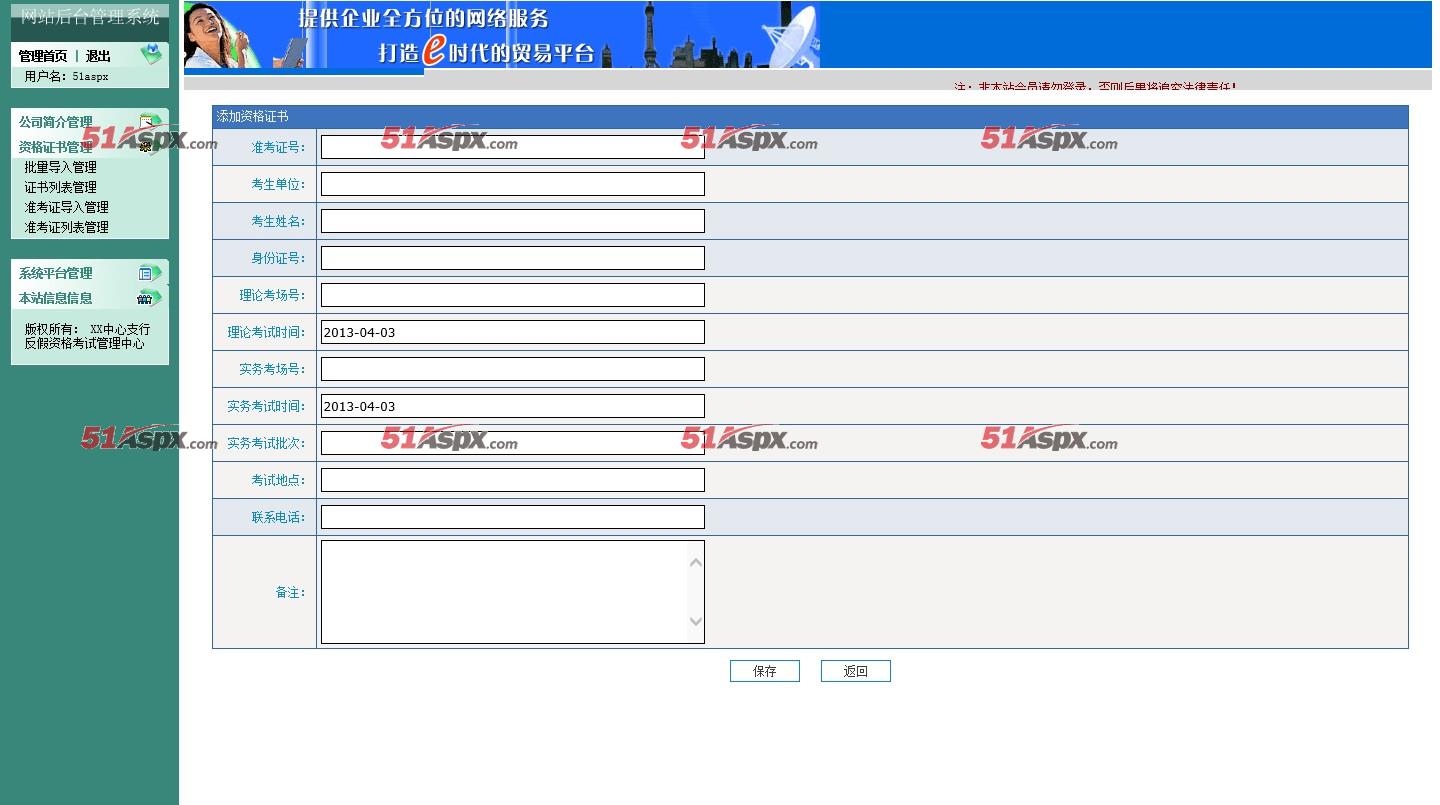
Task: Log out via the 退出 link
Action: point(98,56)
